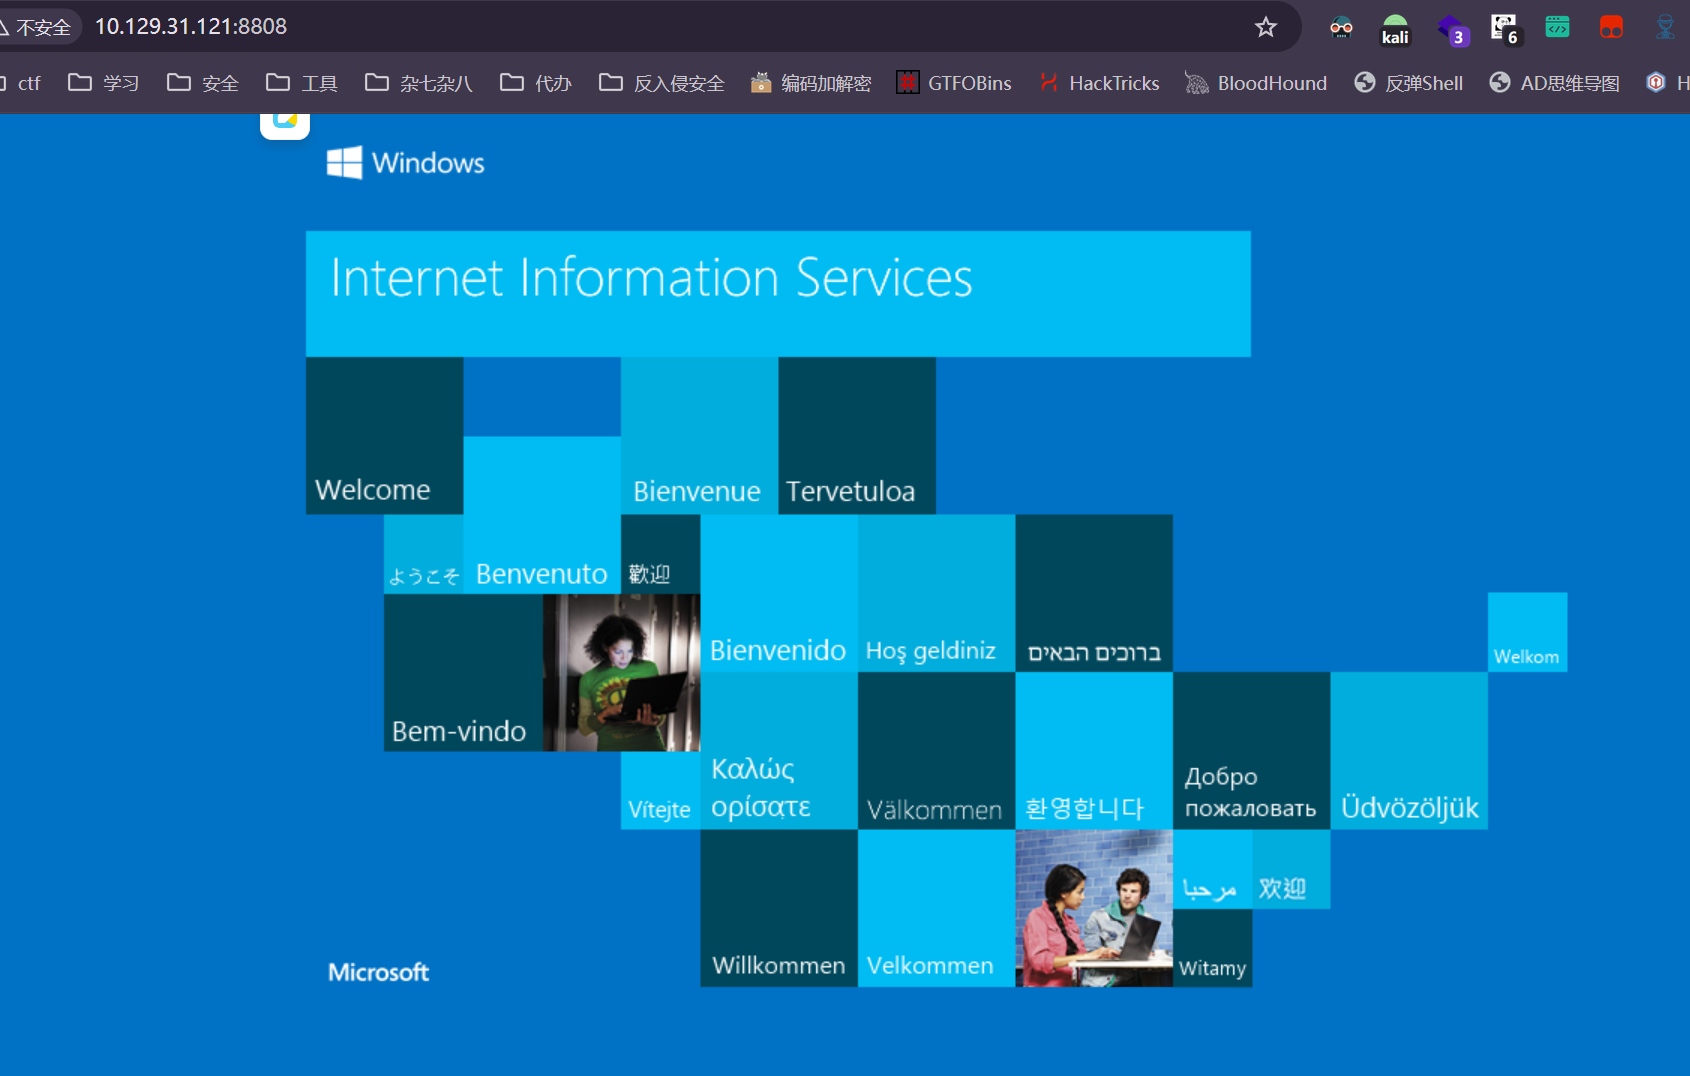
Task: Click the 不安全 security warning chip
Action: (37, 27)
